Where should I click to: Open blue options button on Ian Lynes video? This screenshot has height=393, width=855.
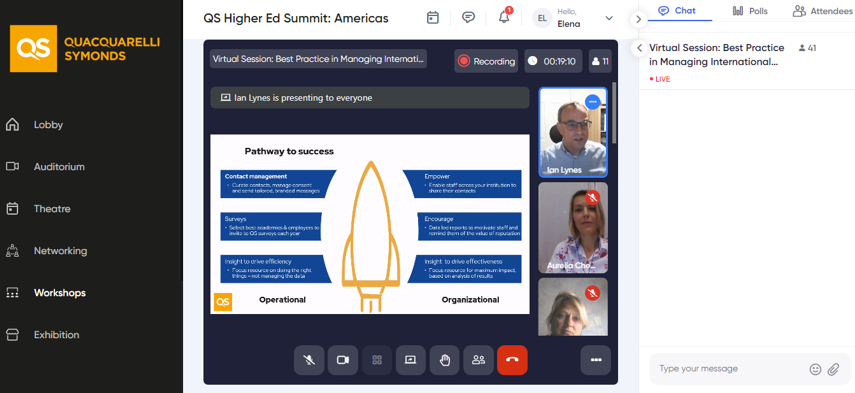(x=592, y=102)
